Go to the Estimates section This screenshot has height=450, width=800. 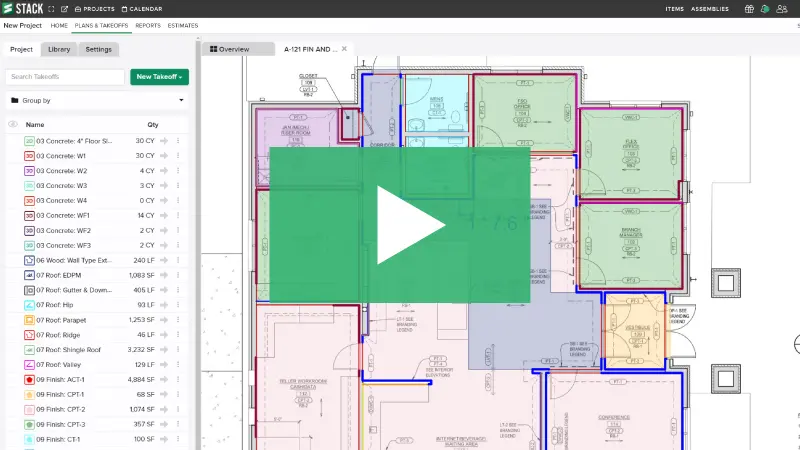pyautogui.click(x=183, y=25)
